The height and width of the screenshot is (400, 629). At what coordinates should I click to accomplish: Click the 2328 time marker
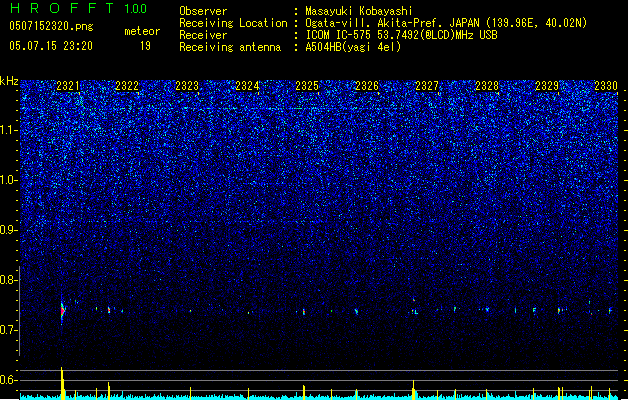(x=487, y=86)
